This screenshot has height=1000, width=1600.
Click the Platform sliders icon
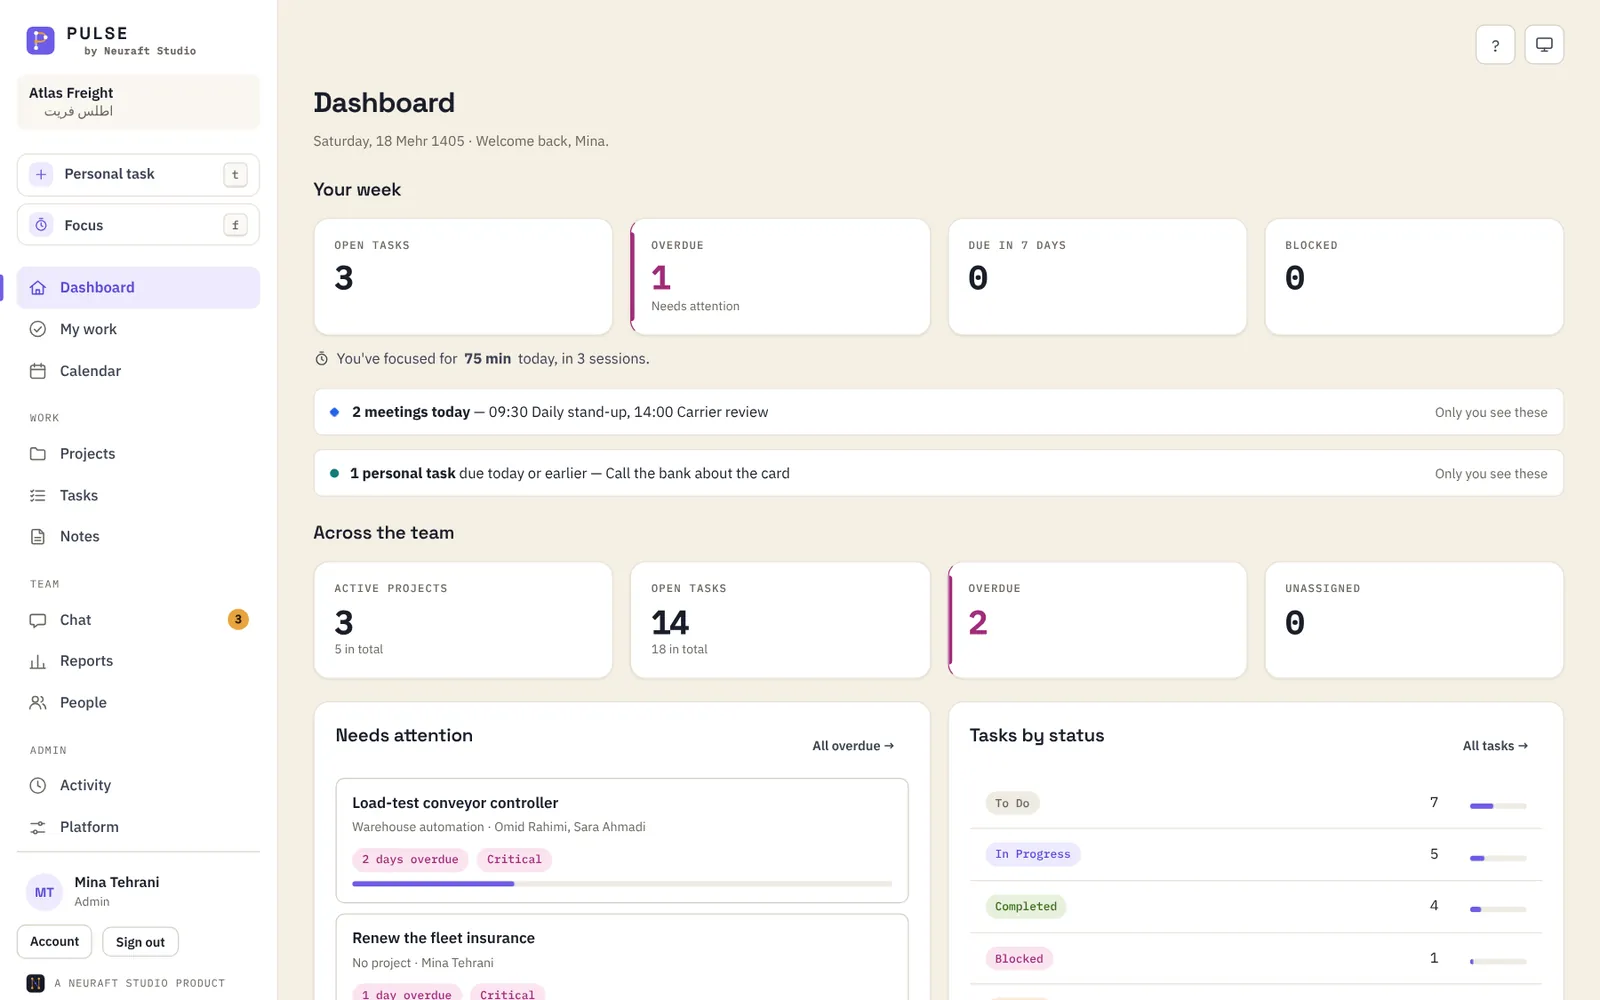coord(38,827)
